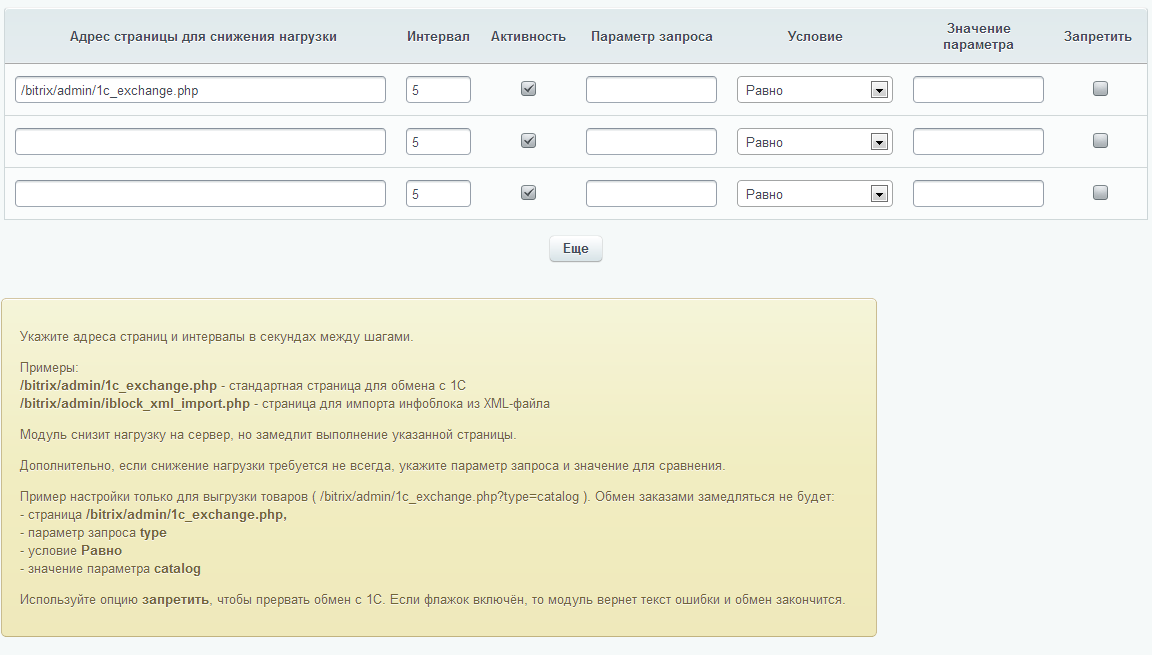Expand Условие dropdown in second row
The height and width of the screenshot is (655, 1152).
[814, 142]
